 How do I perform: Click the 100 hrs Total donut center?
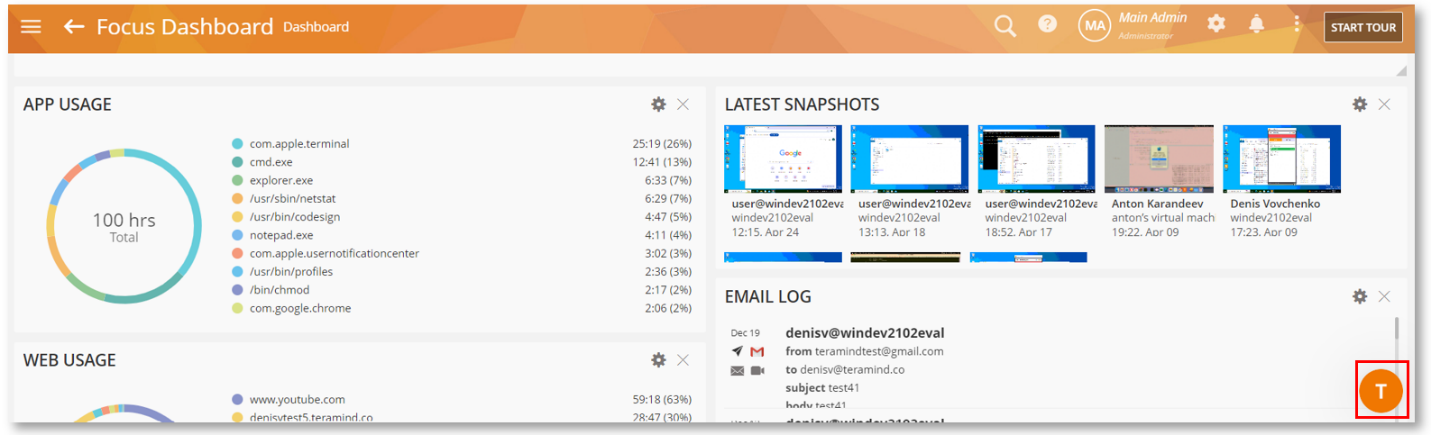124,227
